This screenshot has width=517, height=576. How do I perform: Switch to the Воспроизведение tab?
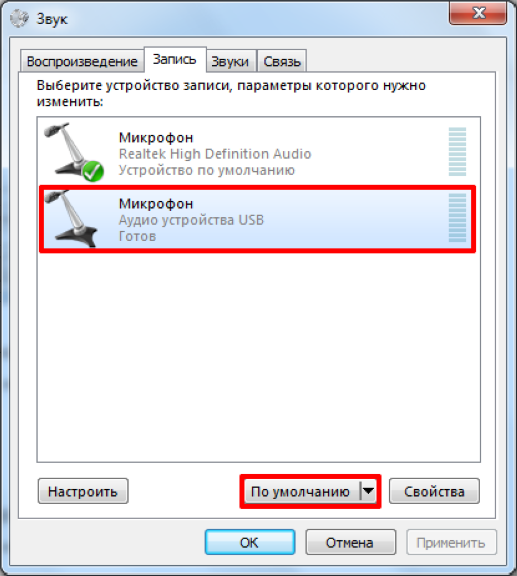point(82,61)
